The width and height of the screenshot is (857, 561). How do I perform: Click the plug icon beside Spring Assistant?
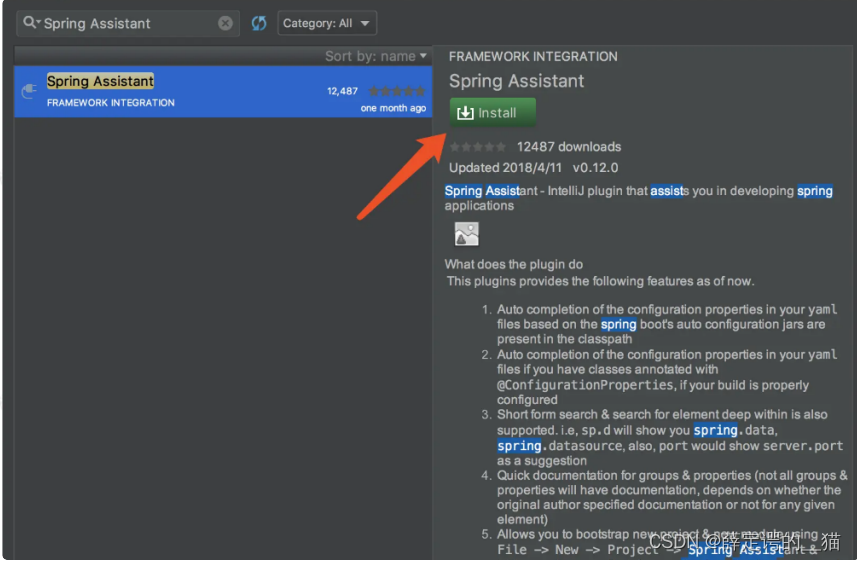29,90
